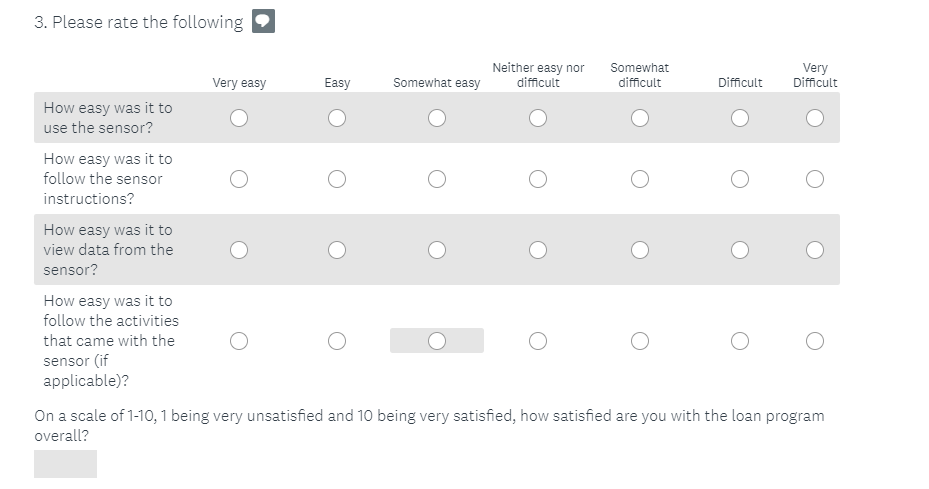Select Somewhat difficult for following sensor instructions
Image resolution: width=929 pixels, height=489 pixels.
coord(639,179)
